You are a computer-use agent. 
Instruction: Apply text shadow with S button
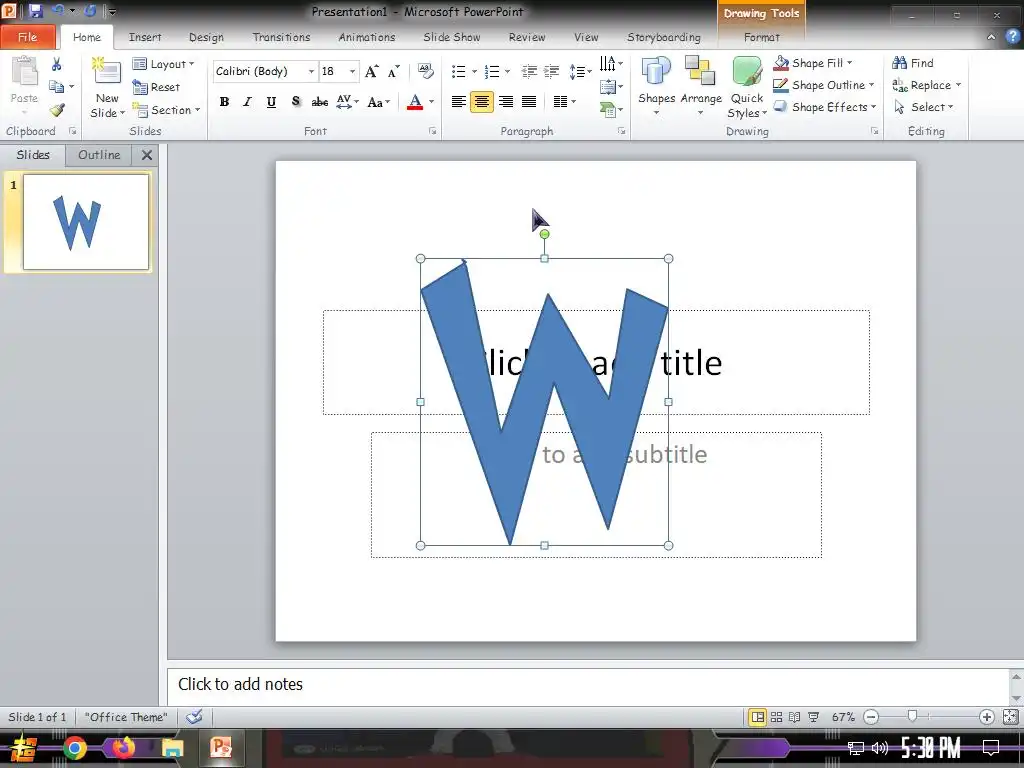295,101
